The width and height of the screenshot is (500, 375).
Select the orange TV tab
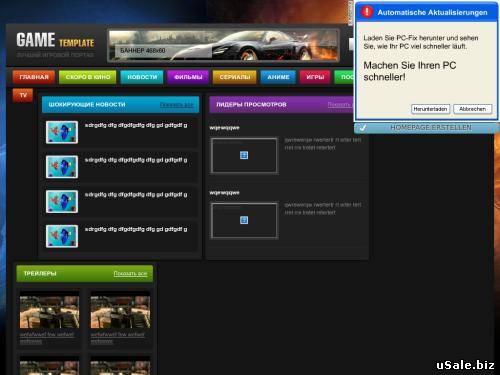tap(23, 95)
